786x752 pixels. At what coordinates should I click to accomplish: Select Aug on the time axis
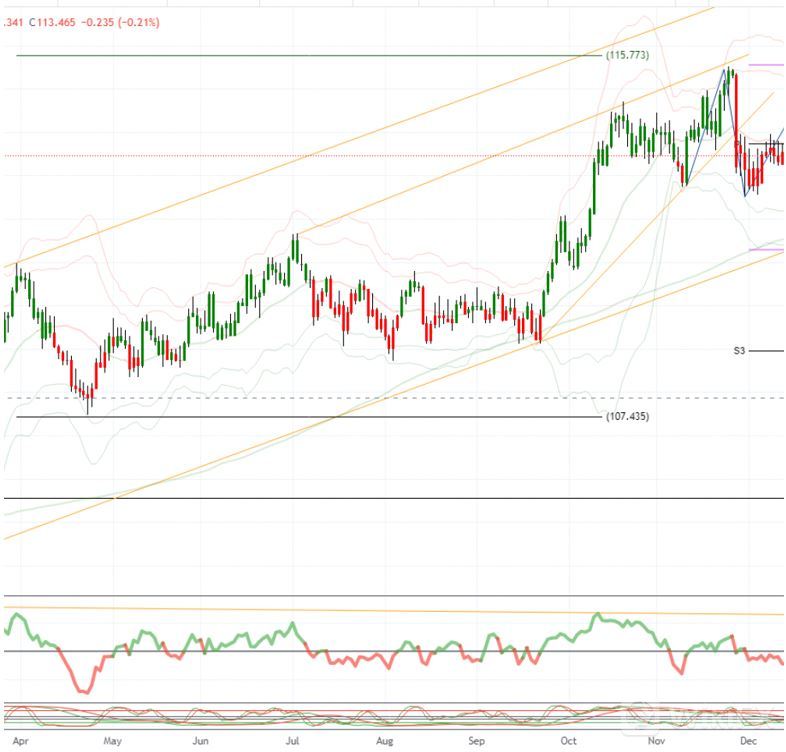pos(384,742)
